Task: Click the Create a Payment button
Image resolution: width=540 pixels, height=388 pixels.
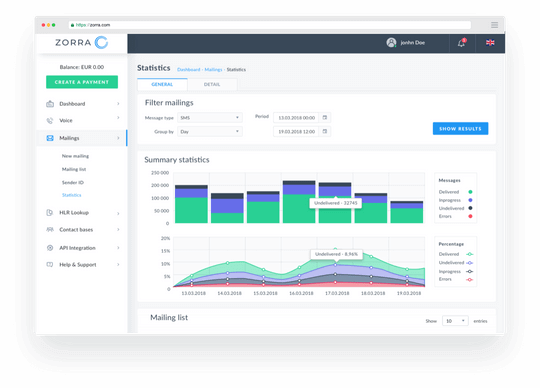Action: (x=82, y=82)
